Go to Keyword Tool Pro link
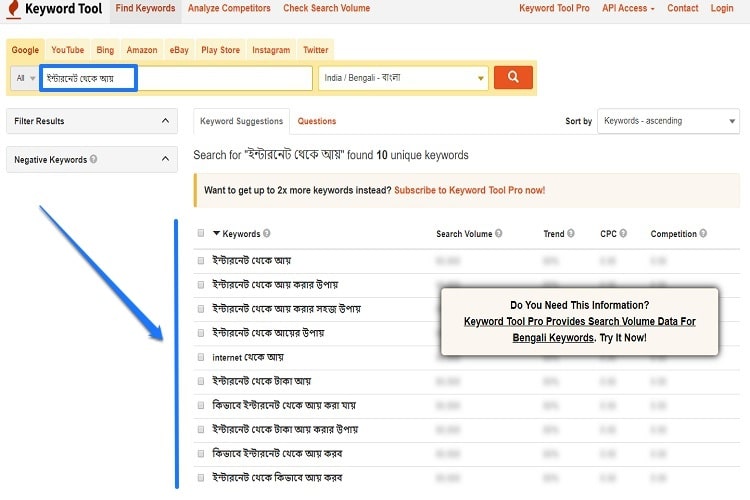Image resolution: width=750 pixels, height=500 pixels. click(x=554, y=8)
